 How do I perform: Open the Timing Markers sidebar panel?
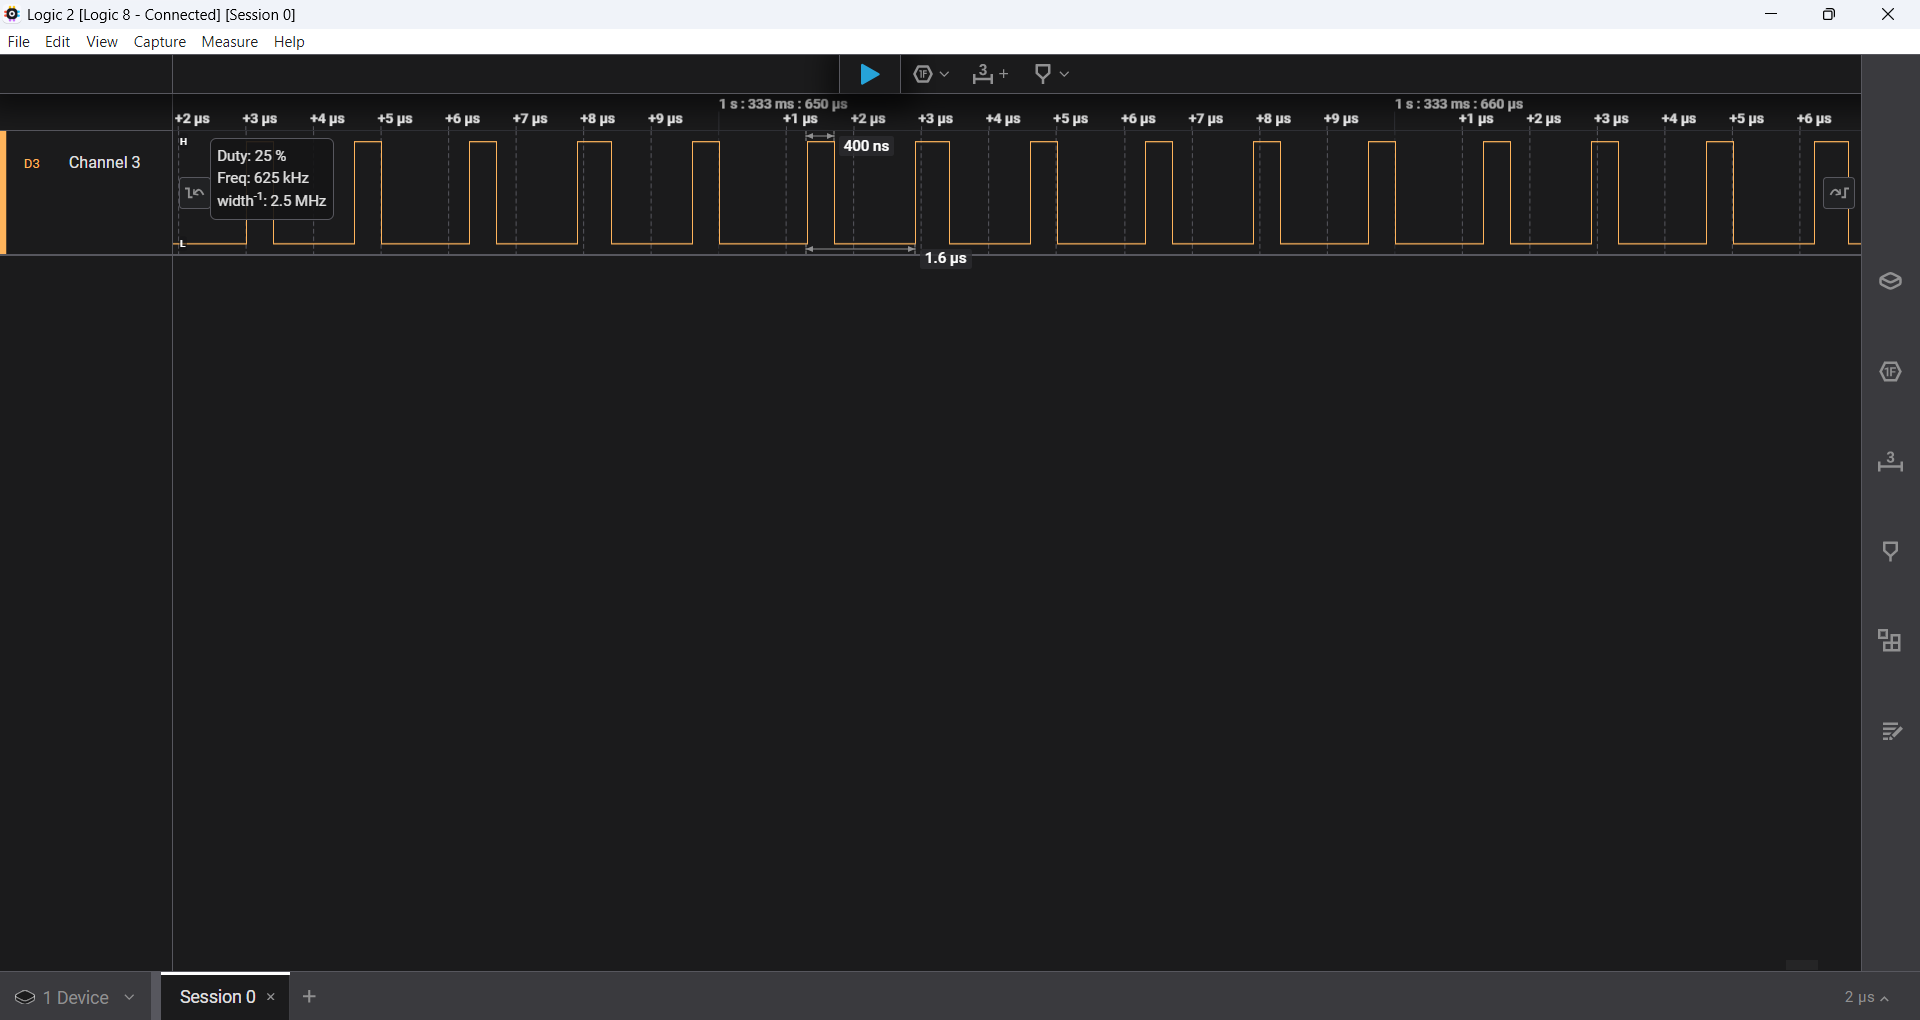[x=1890, y=552]
